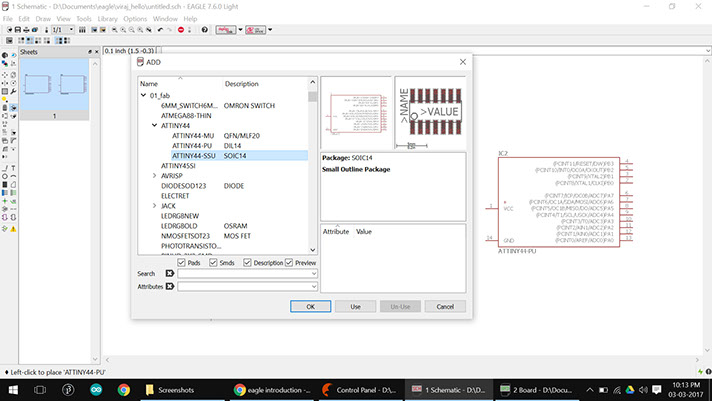Select the ATTINY44-PU device row

[239, 145]
